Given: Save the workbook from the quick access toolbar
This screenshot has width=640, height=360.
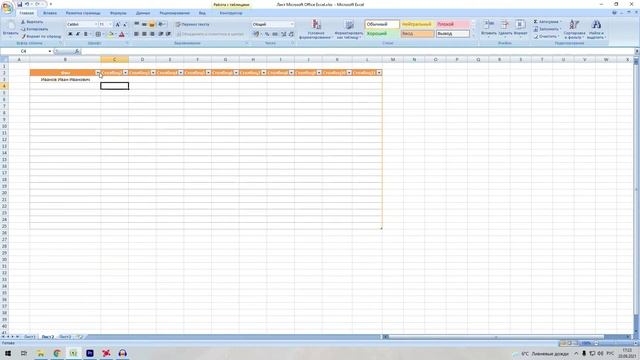Looking at the screenshot, I should (19, 4).
